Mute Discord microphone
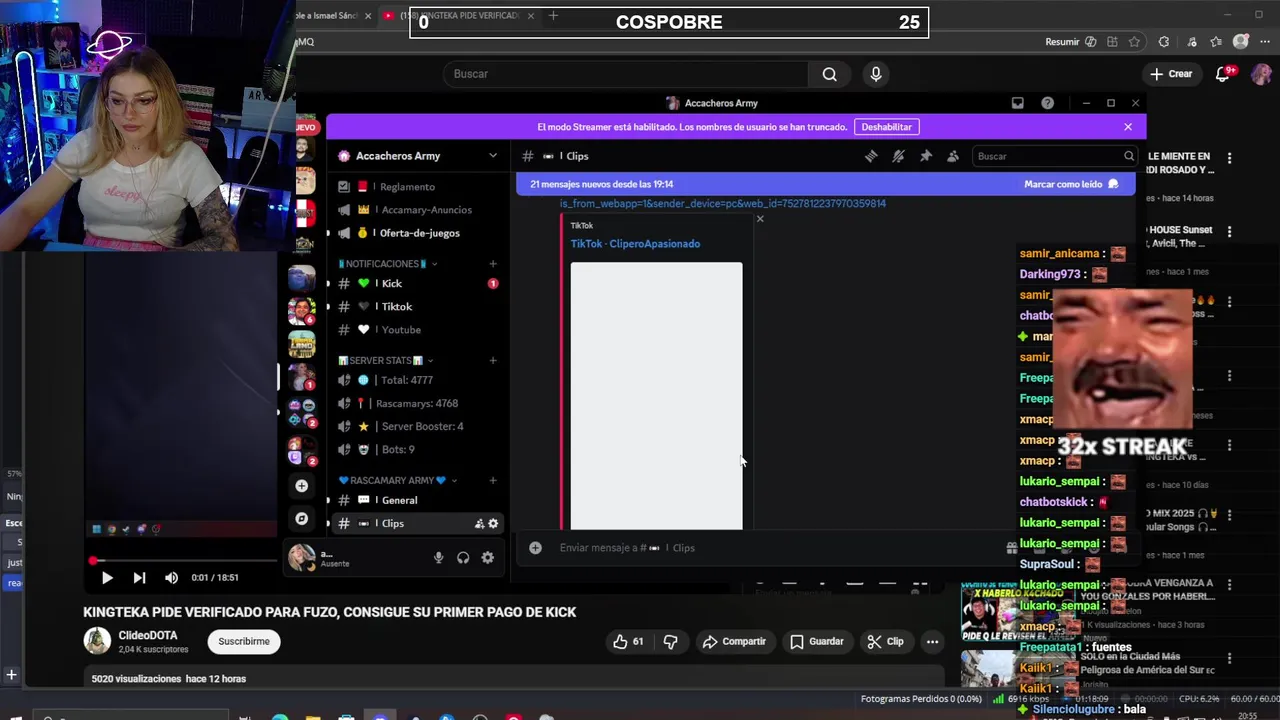The width and height of the screenshot is (1280, 720). 438,558
